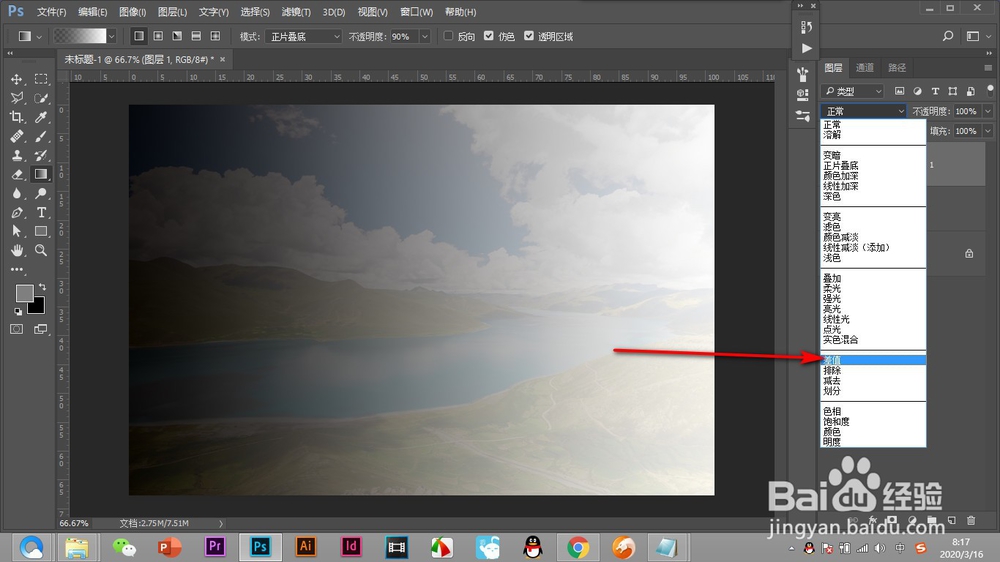1000x562 pixels.
Task: Filter layers by pixel layer icon
Action: (899, 91)
